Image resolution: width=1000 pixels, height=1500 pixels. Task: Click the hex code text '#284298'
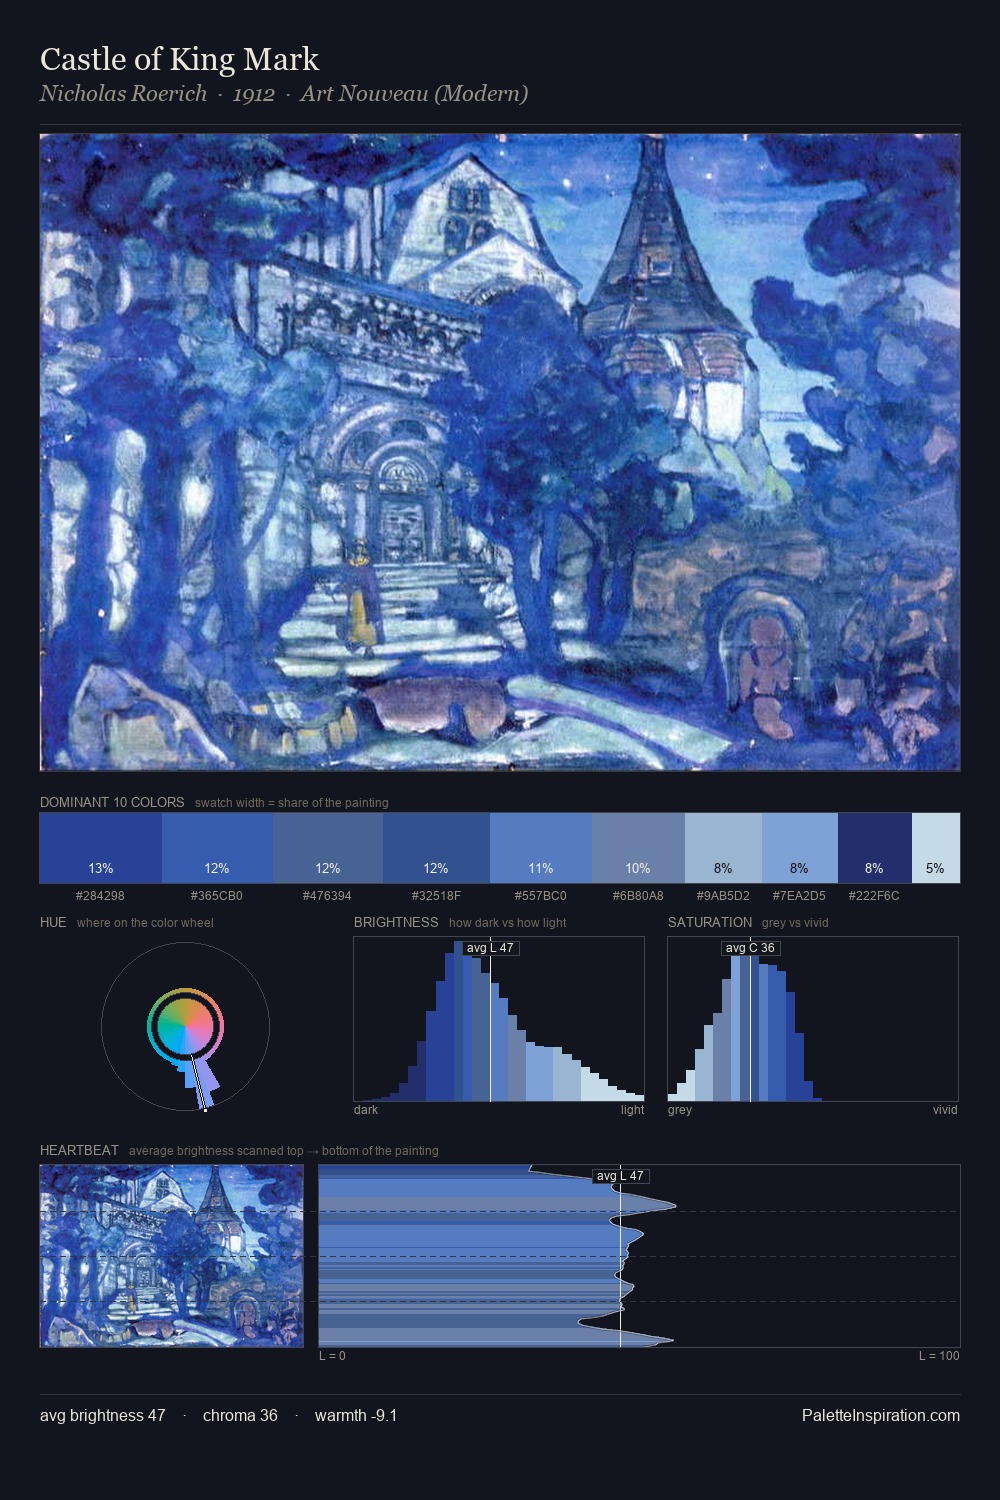101,896
